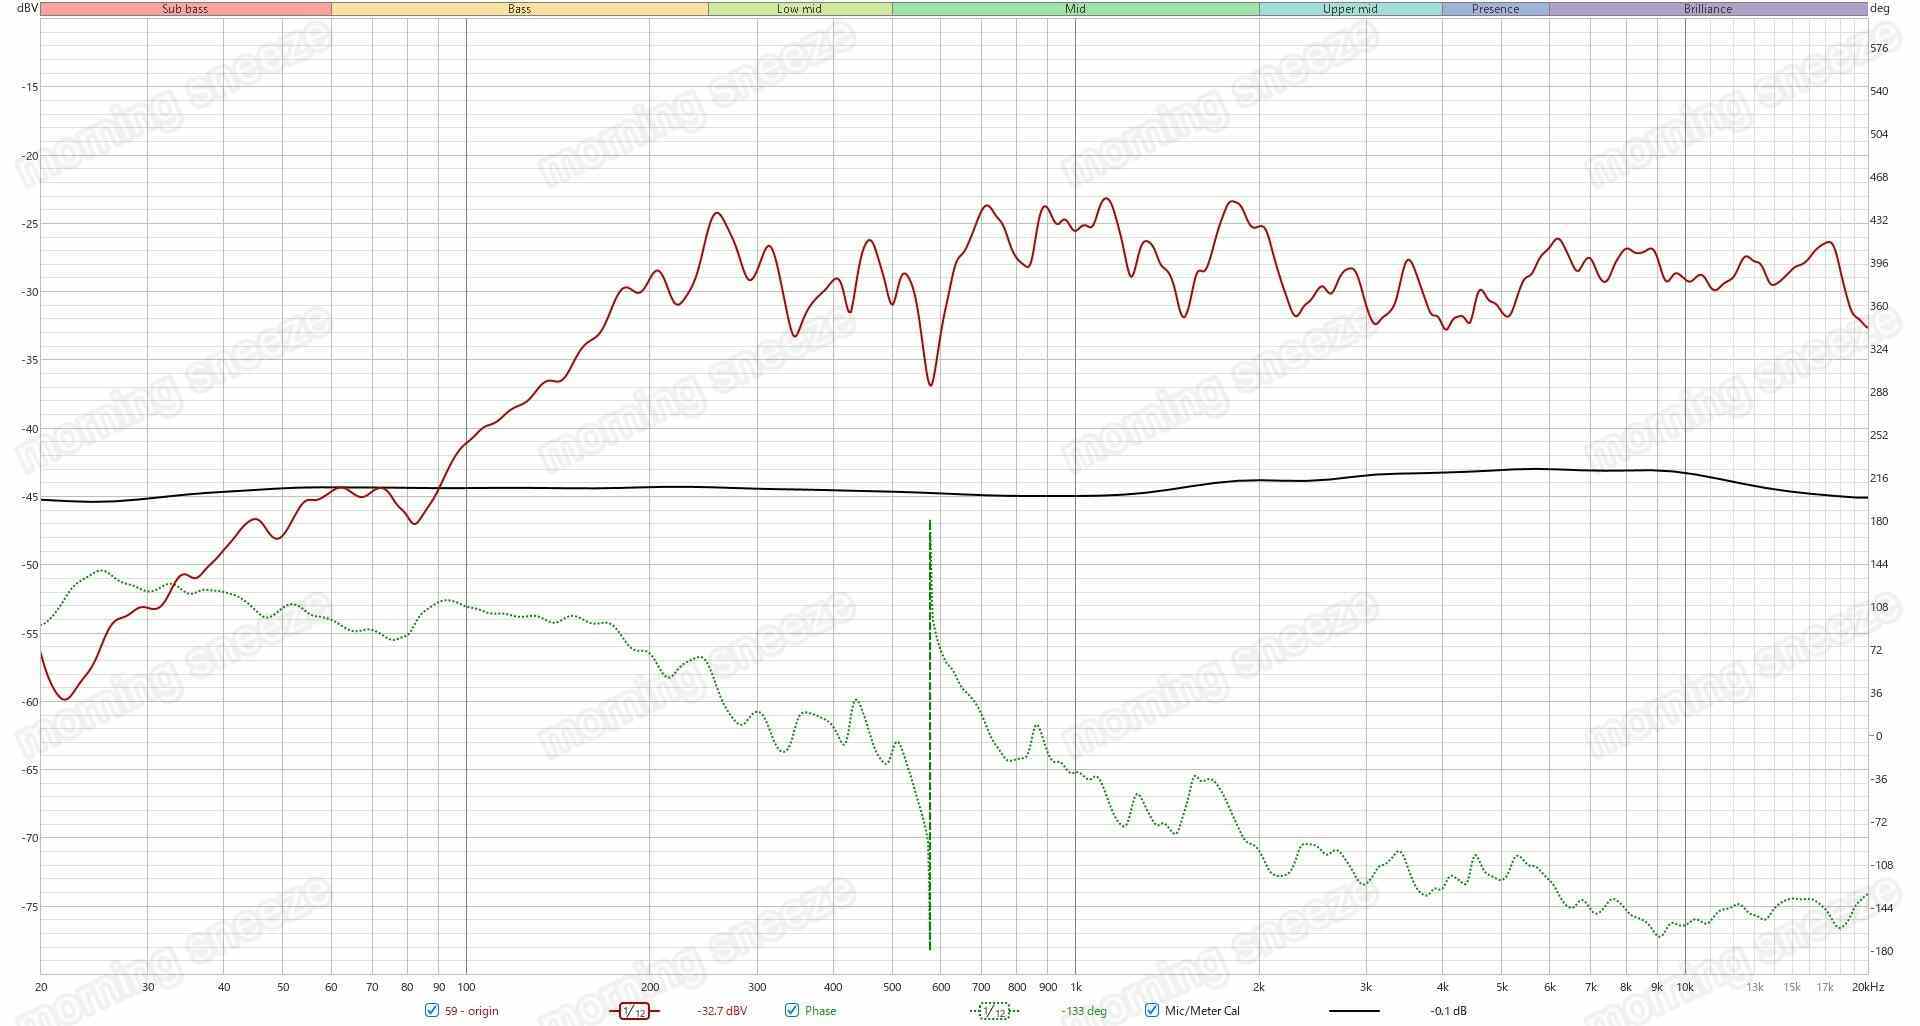Viewport: 1920px width, 1026px height.
Task: Select the Upper mid band header
Action: coord(1351,9)
